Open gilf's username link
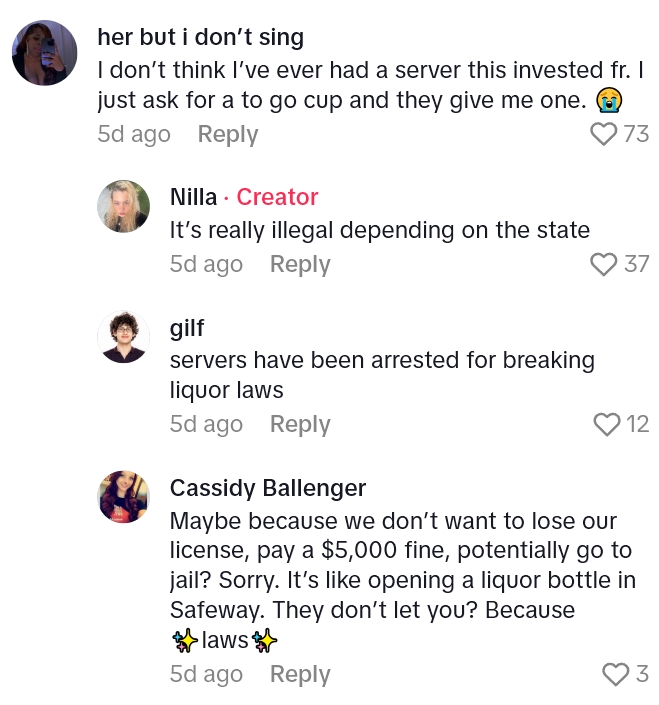The width and height of the screenshot is (659, 705). coord(187,328)
